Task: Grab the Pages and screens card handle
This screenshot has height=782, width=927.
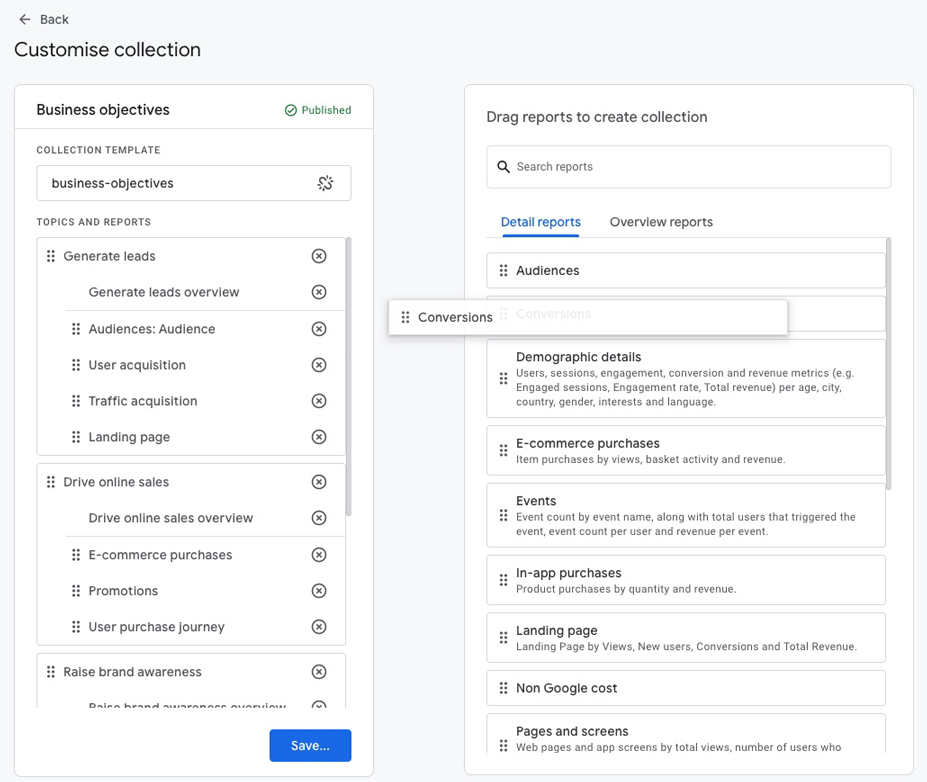Action: (x=503, y=745)
